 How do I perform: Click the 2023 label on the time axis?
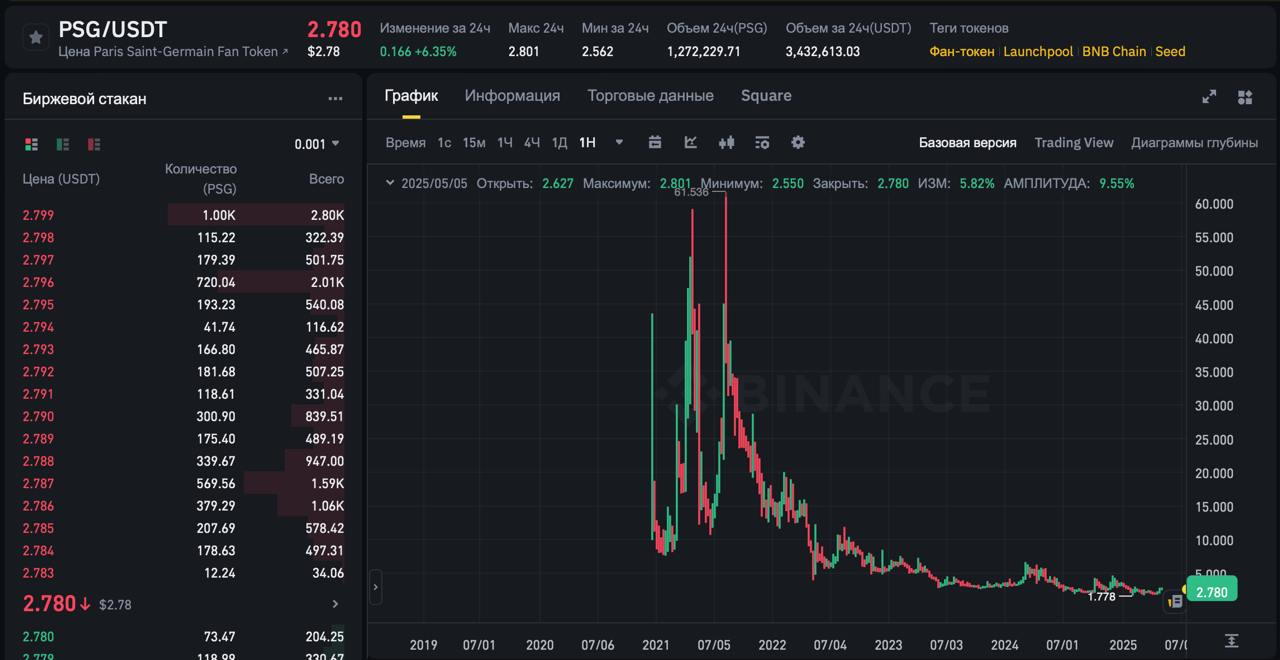888,645
